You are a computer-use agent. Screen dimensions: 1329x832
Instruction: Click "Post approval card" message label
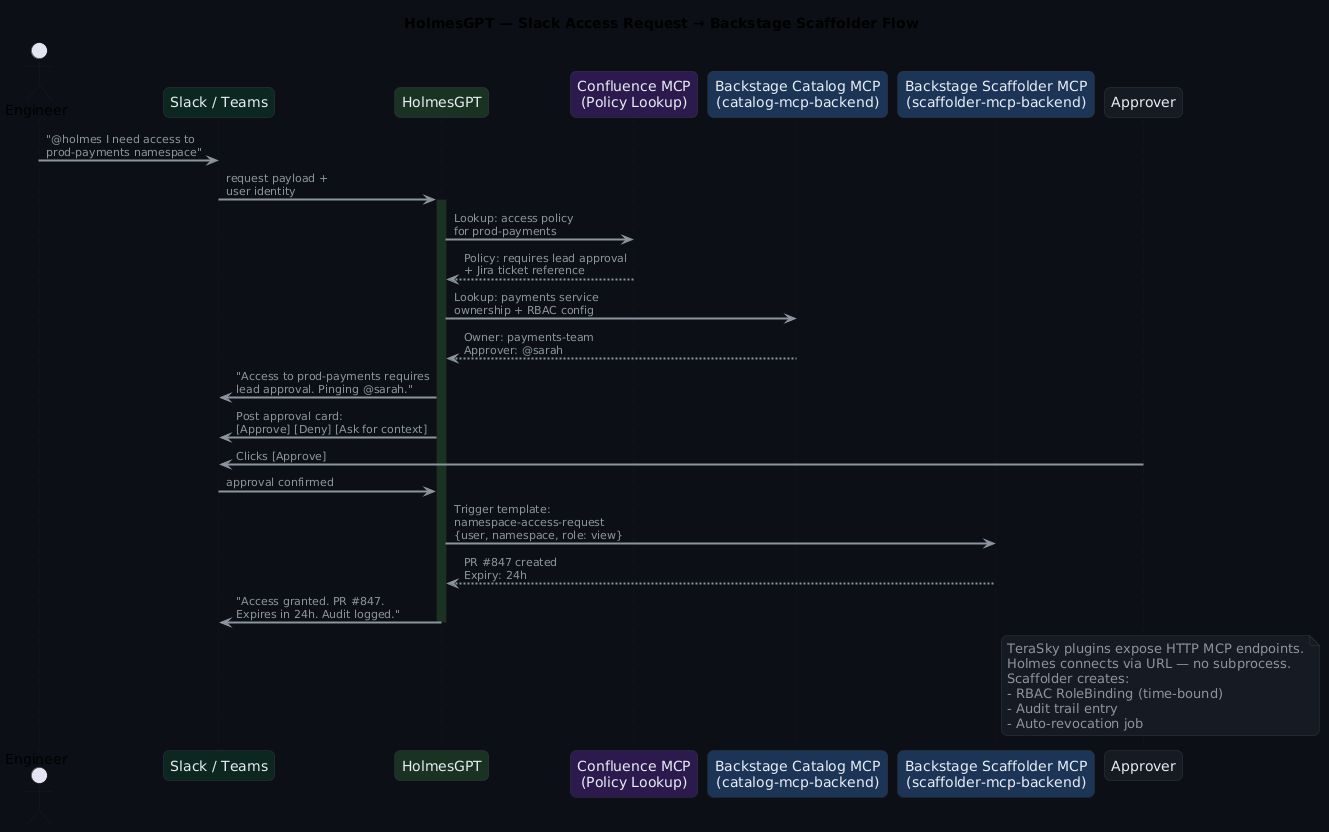332,423
